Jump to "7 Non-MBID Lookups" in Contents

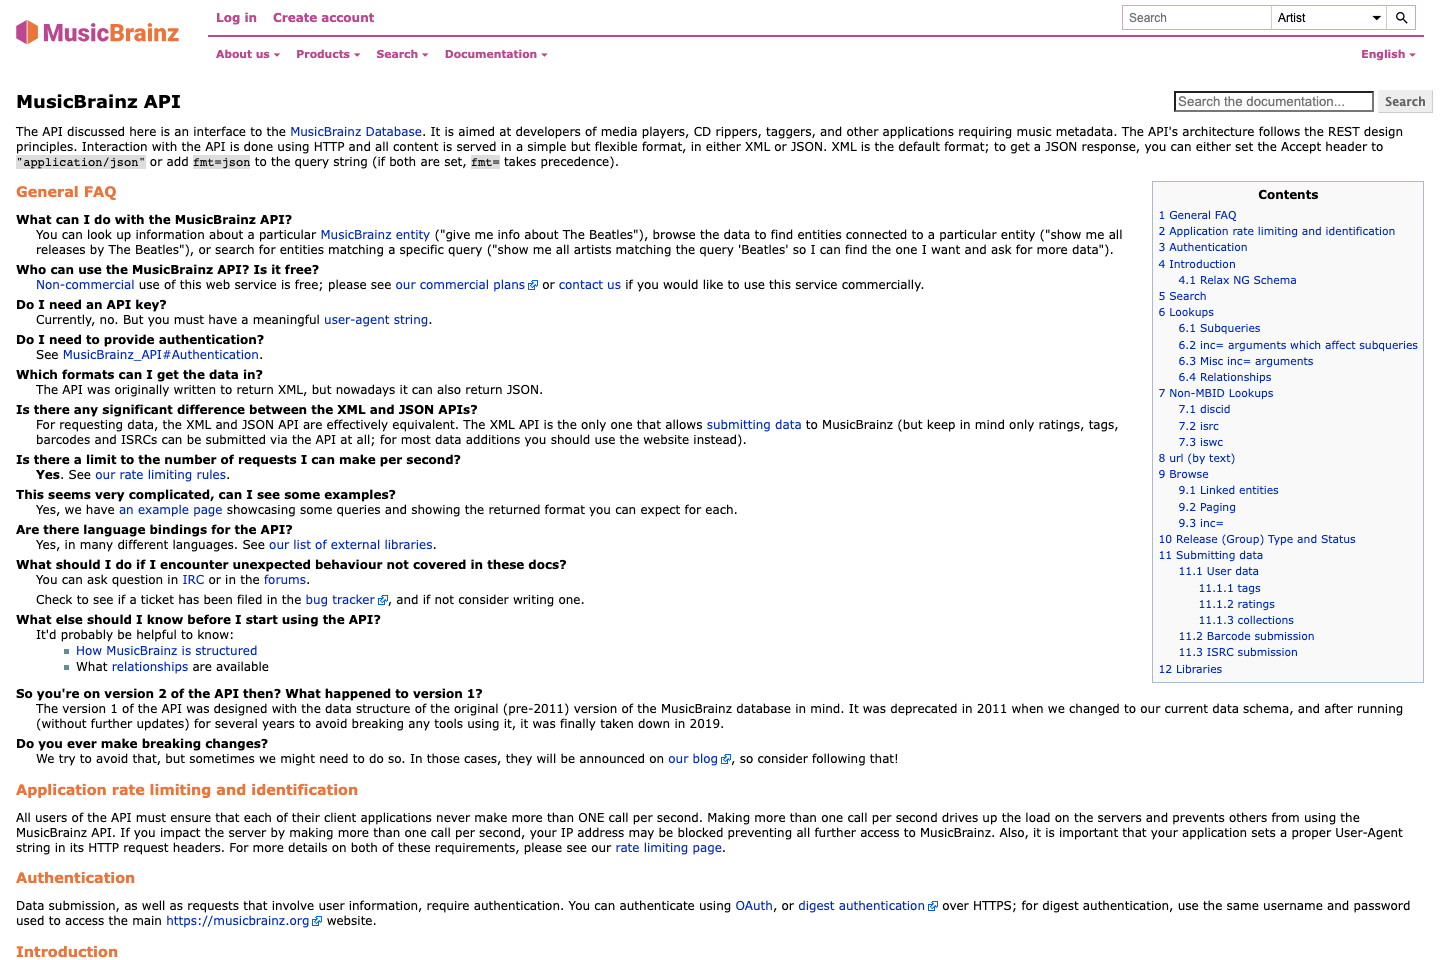pyautogui.click(x=1215, y=393)
